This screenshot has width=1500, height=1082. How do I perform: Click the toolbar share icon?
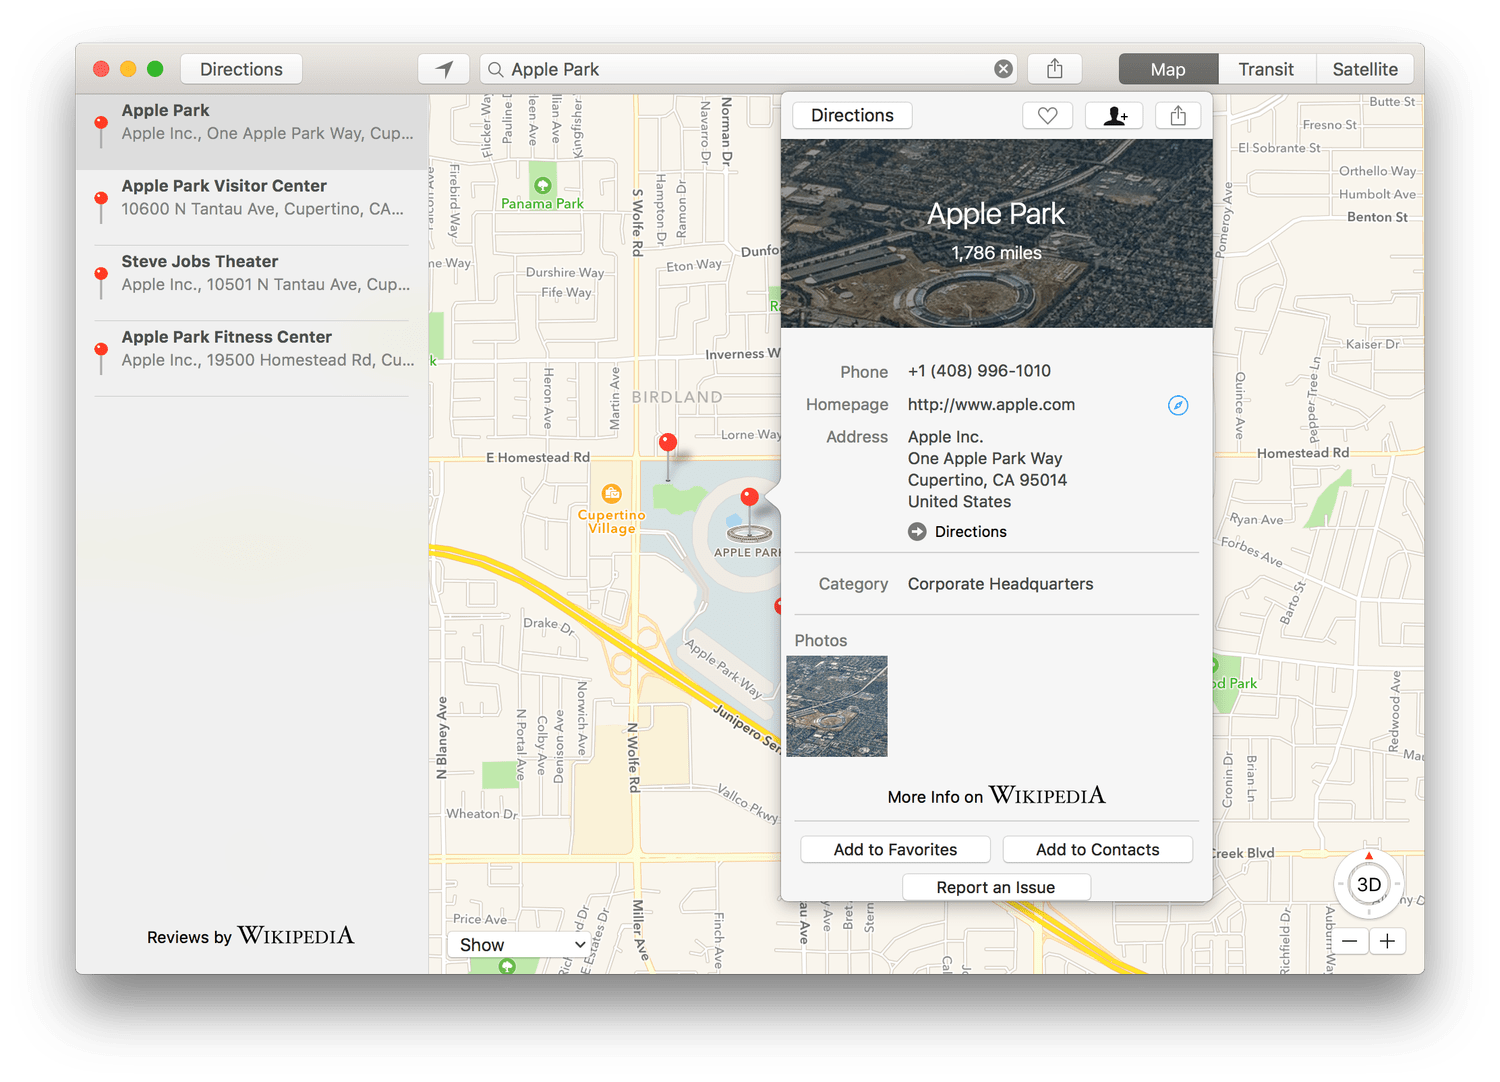tap(1054, 69)
